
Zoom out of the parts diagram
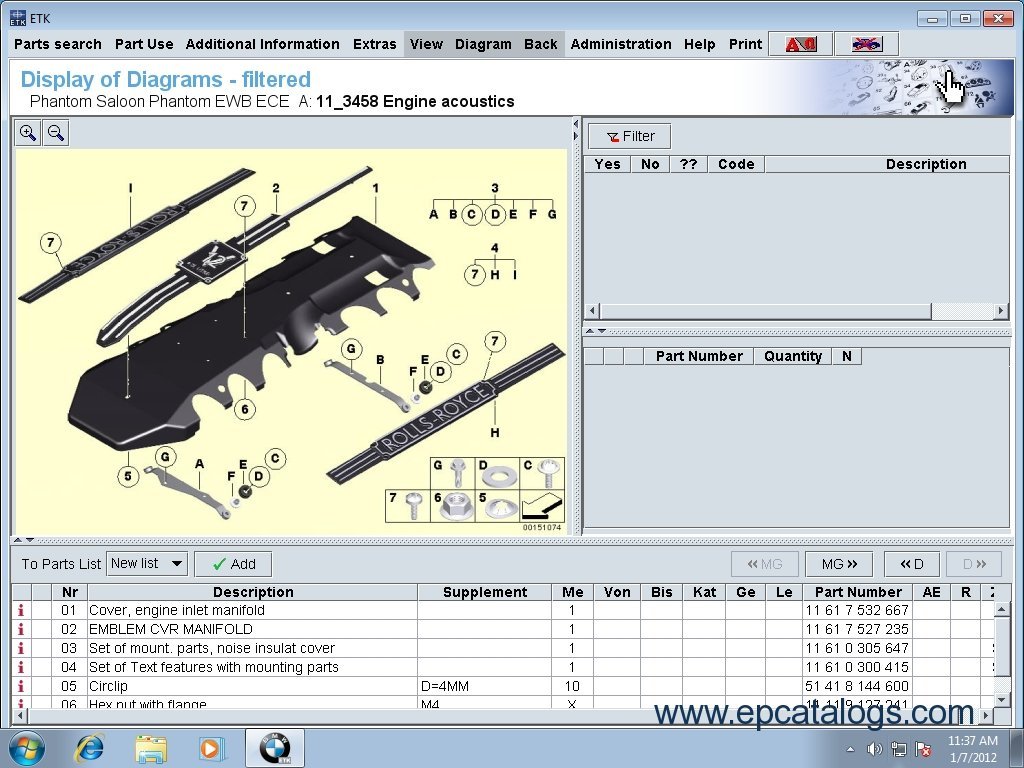click(x=56, y=133)
